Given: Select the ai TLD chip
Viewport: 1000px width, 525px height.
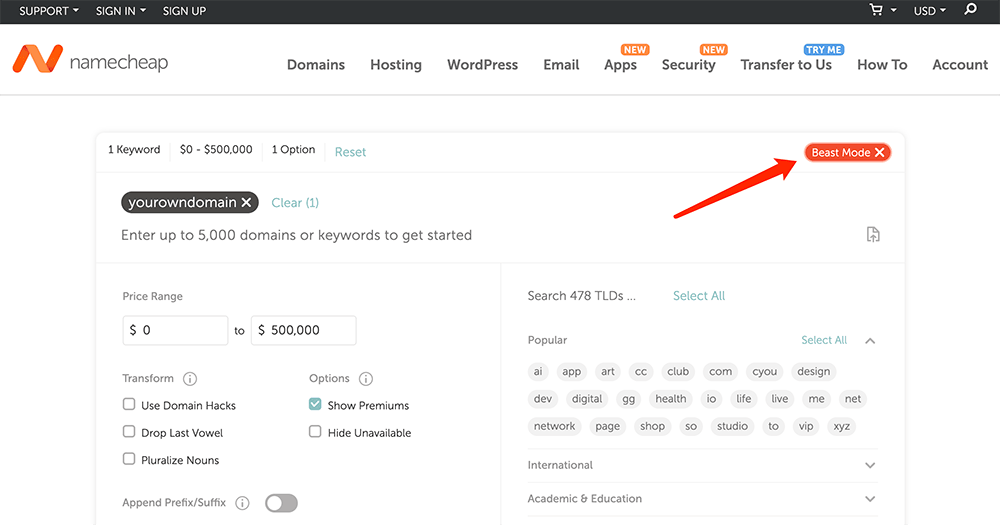Looking at the screenshot, I should (538, 371).
